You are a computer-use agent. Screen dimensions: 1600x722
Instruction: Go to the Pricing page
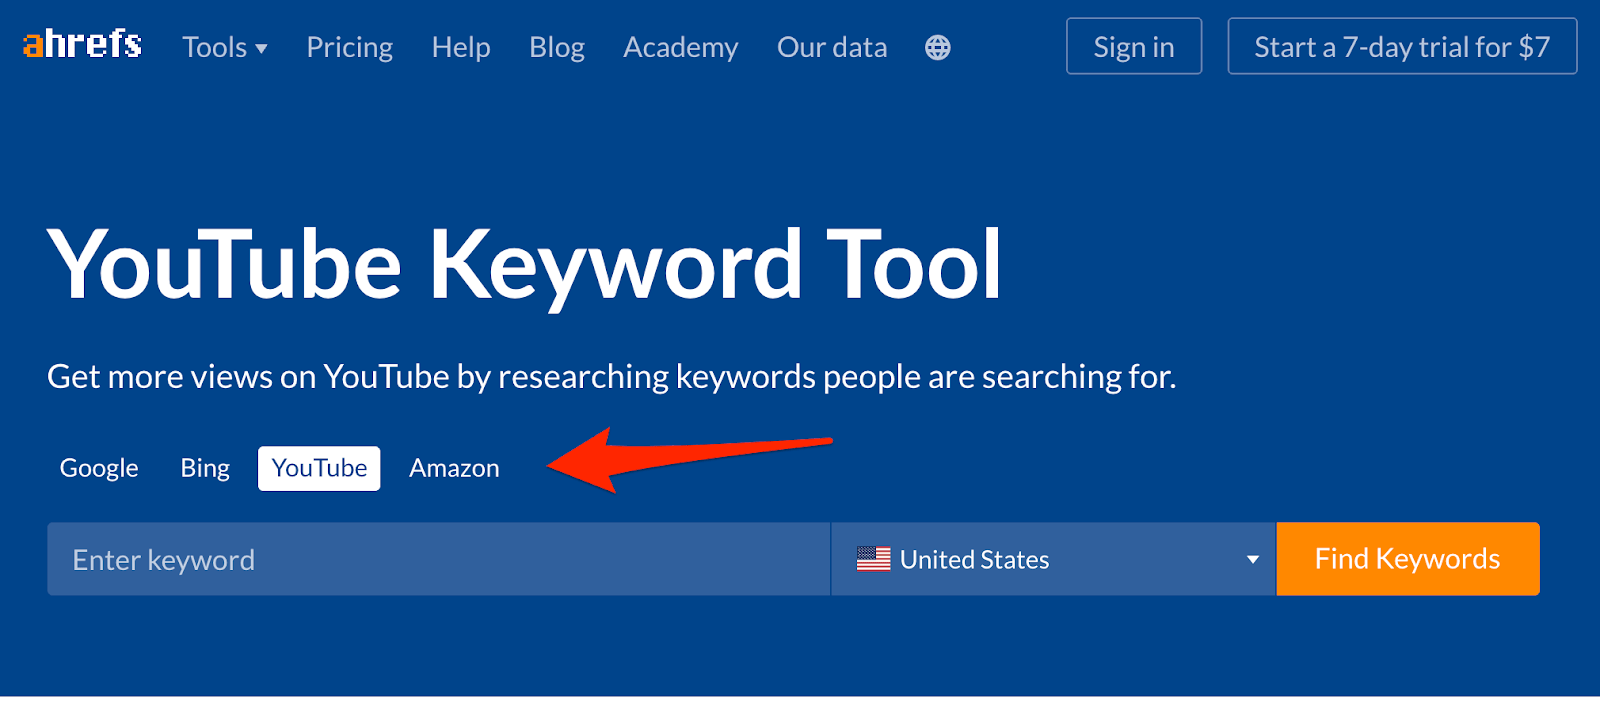pos(350,47)
